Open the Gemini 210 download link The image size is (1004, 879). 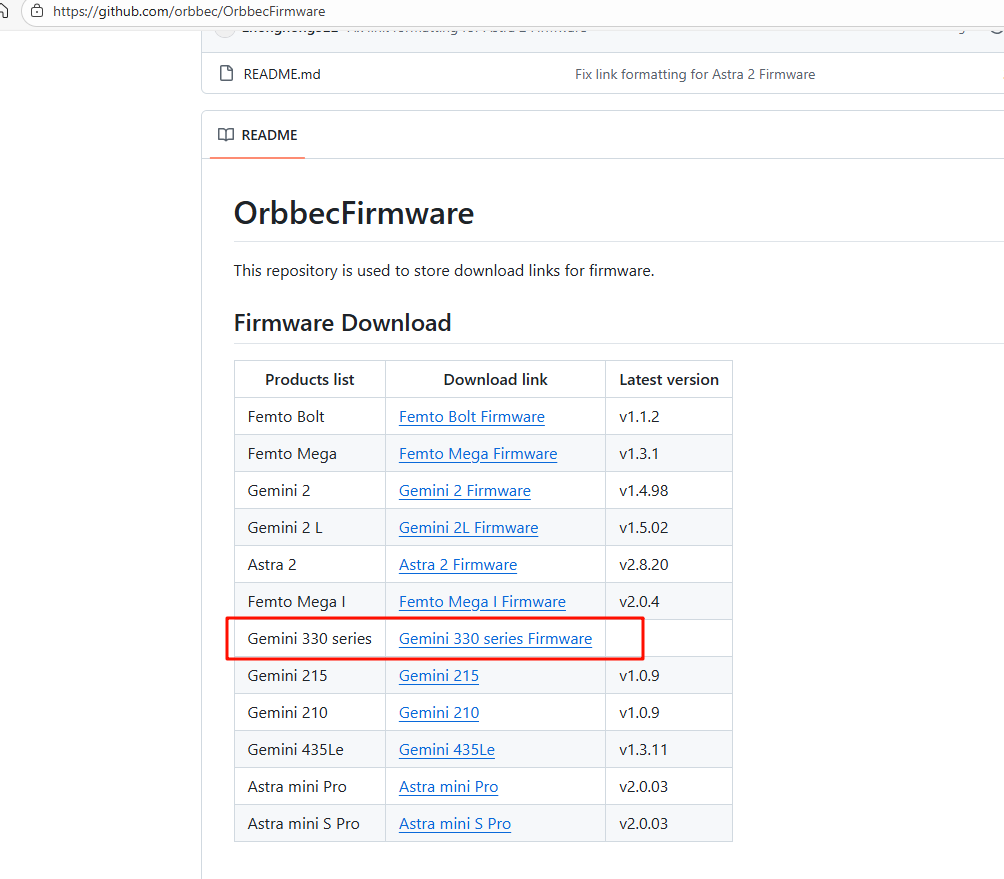(438, 713)
